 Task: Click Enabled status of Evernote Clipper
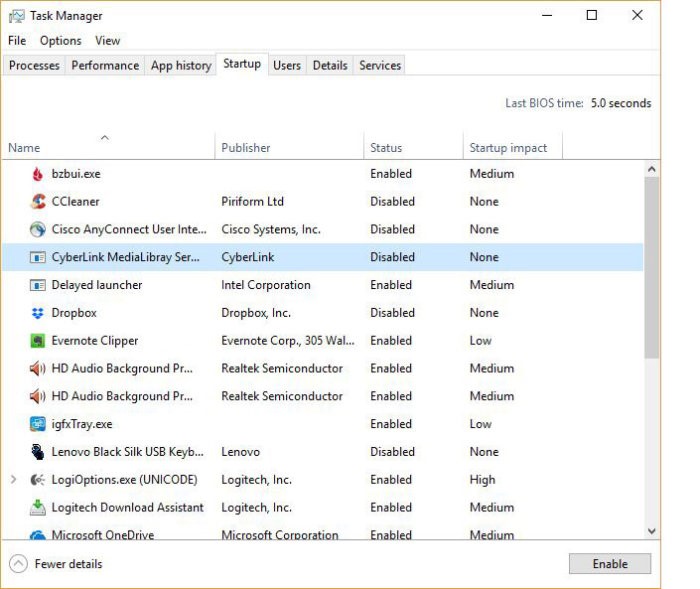tap(391, 341)
